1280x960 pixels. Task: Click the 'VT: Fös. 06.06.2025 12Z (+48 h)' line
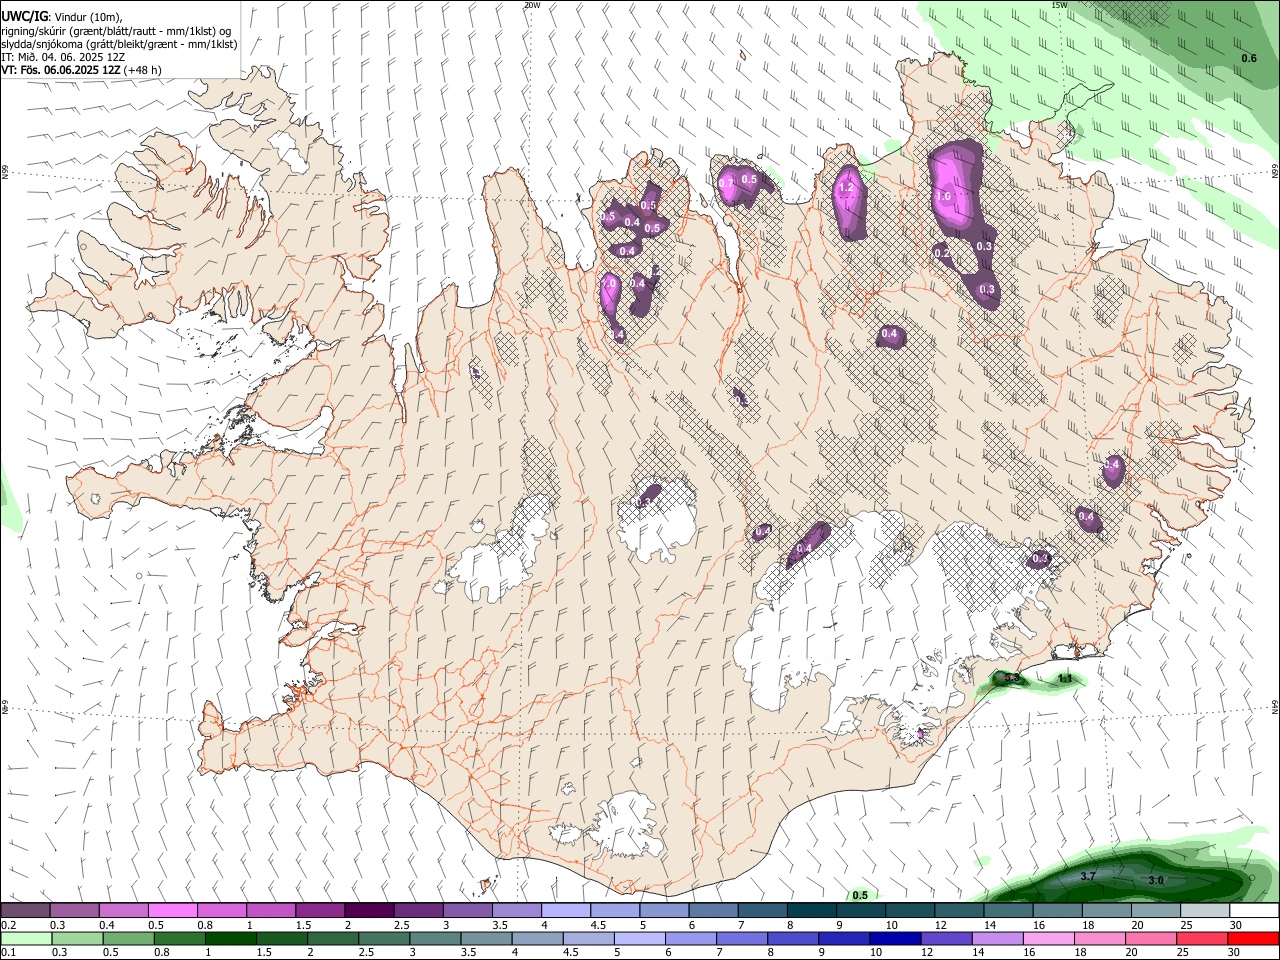pyautogui.click(x=81, y=70)
